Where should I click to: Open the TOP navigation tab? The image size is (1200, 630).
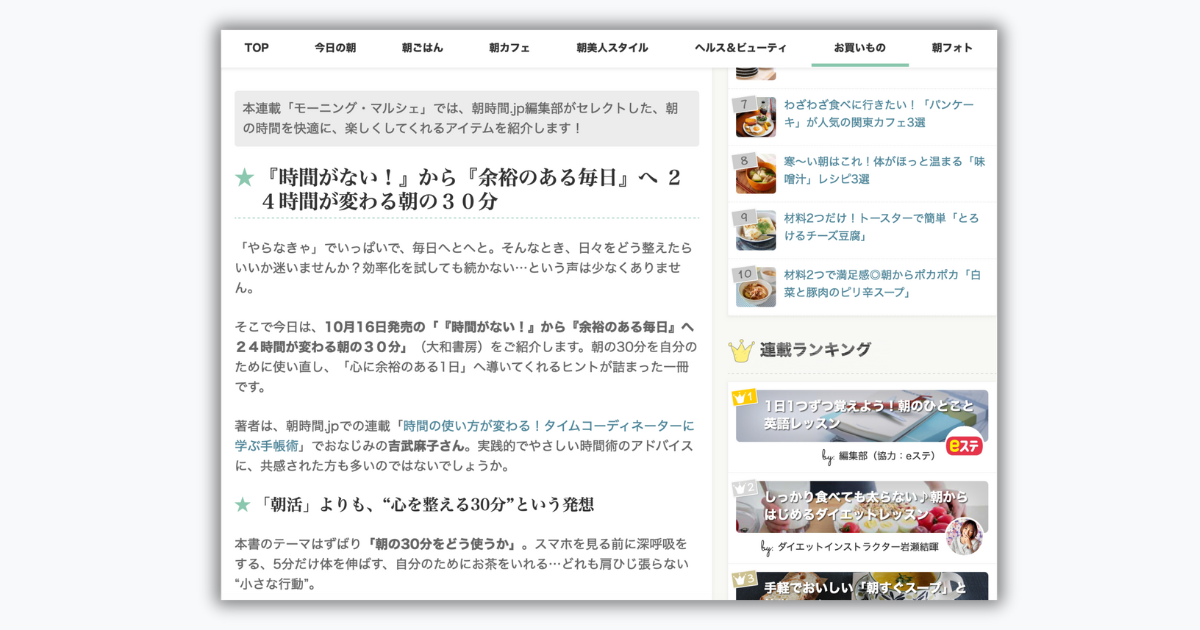pos(256,48)
